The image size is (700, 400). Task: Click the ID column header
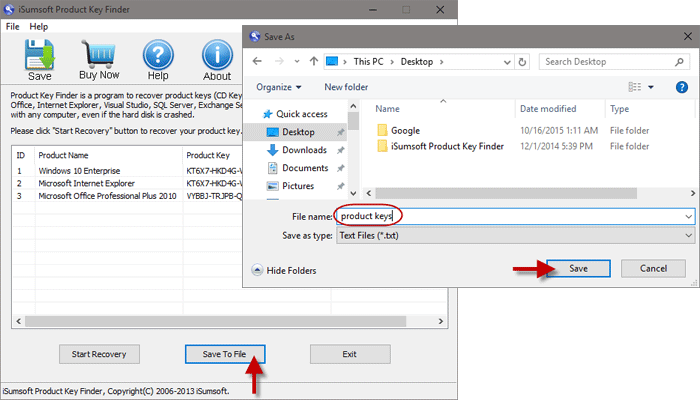[21, 155]
